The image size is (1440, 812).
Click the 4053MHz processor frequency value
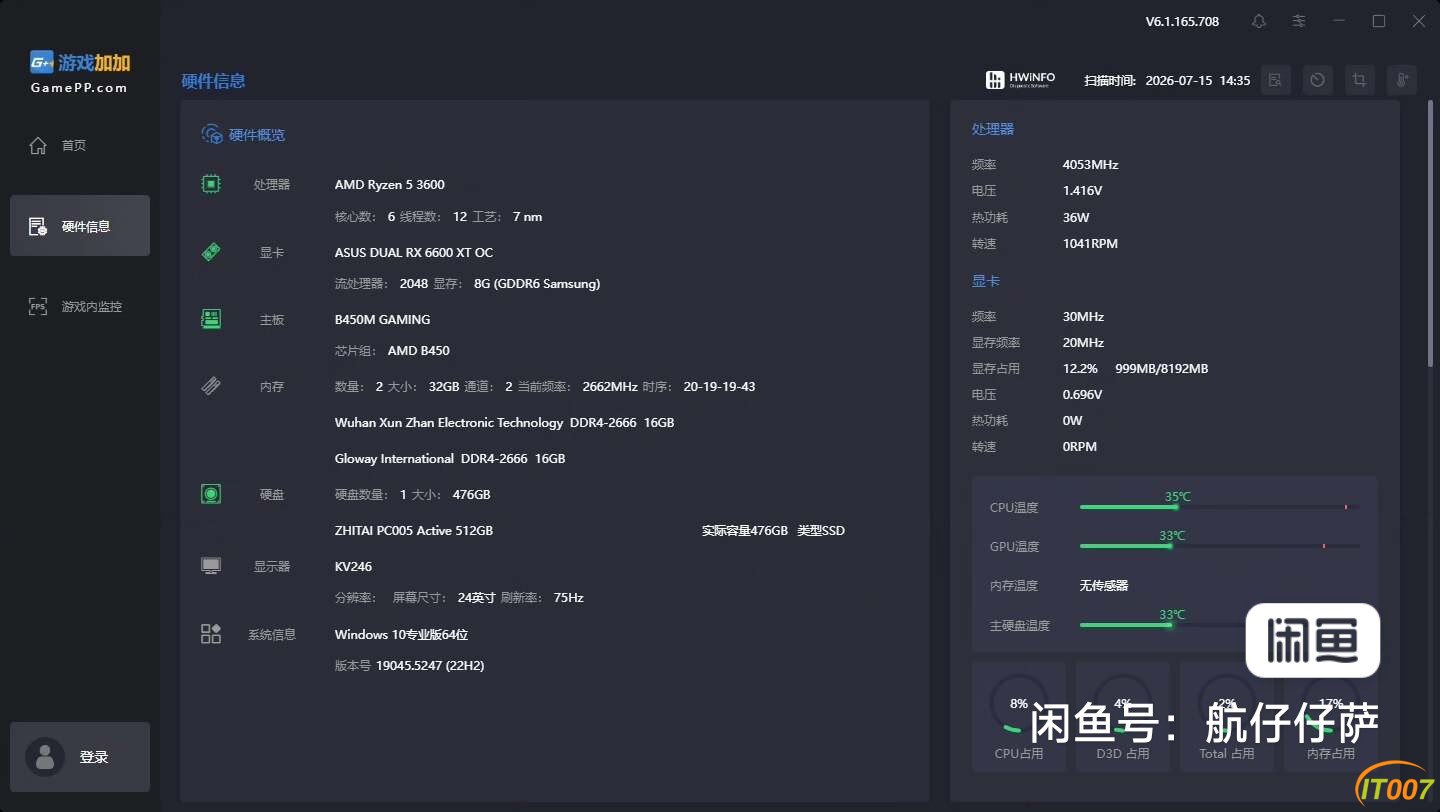[1090, 164]
